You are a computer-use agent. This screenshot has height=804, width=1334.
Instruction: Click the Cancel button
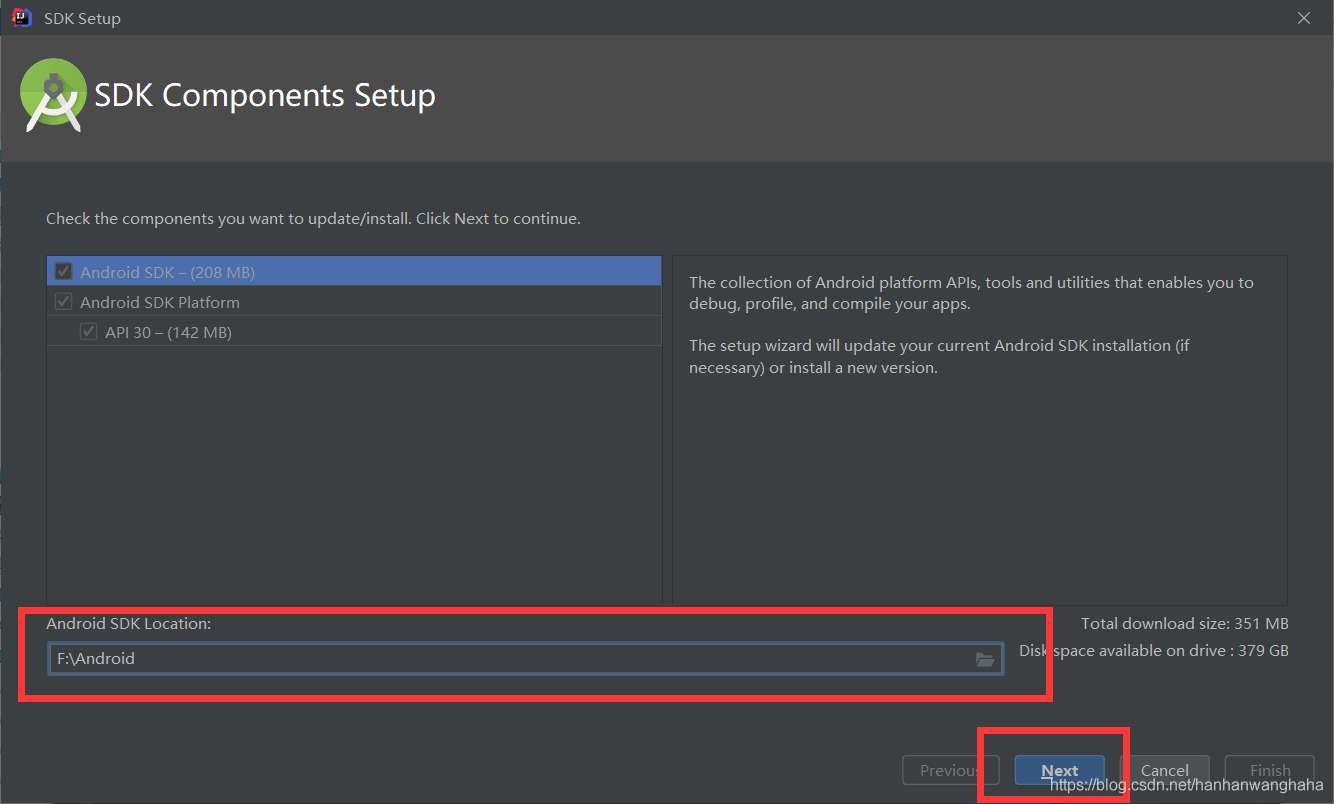tap(1167, 770)
